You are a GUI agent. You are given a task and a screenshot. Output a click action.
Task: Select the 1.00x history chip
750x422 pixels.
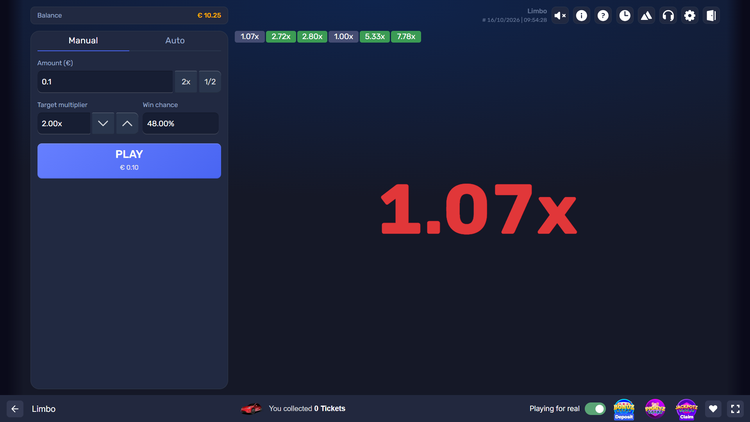coord(343,37)
